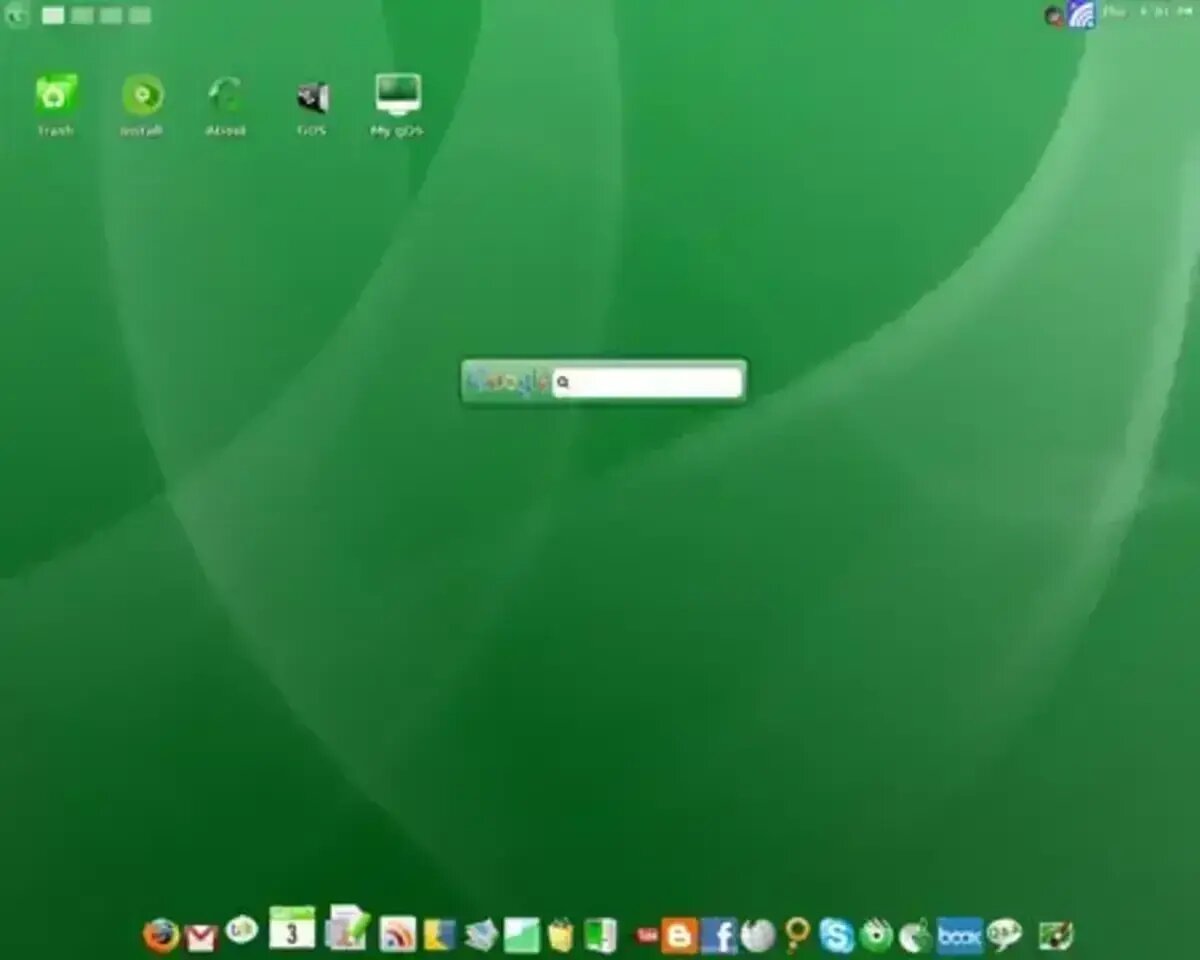Select the GOS desktop icon
Screen dimensions: 1200x960
tap(312, 106)
